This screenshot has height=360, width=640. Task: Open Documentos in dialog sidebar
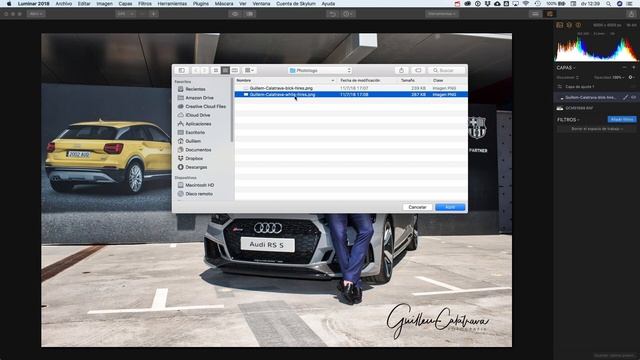coord(198,150)
